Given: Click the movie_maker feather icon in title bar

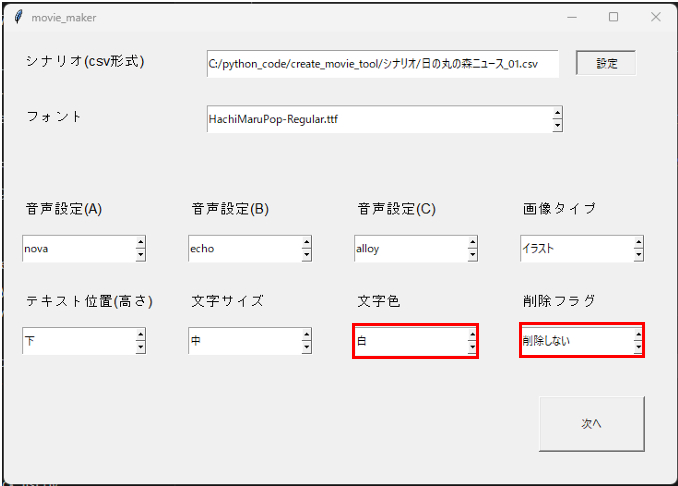Looking at the screenshot, I should point(18,17).
